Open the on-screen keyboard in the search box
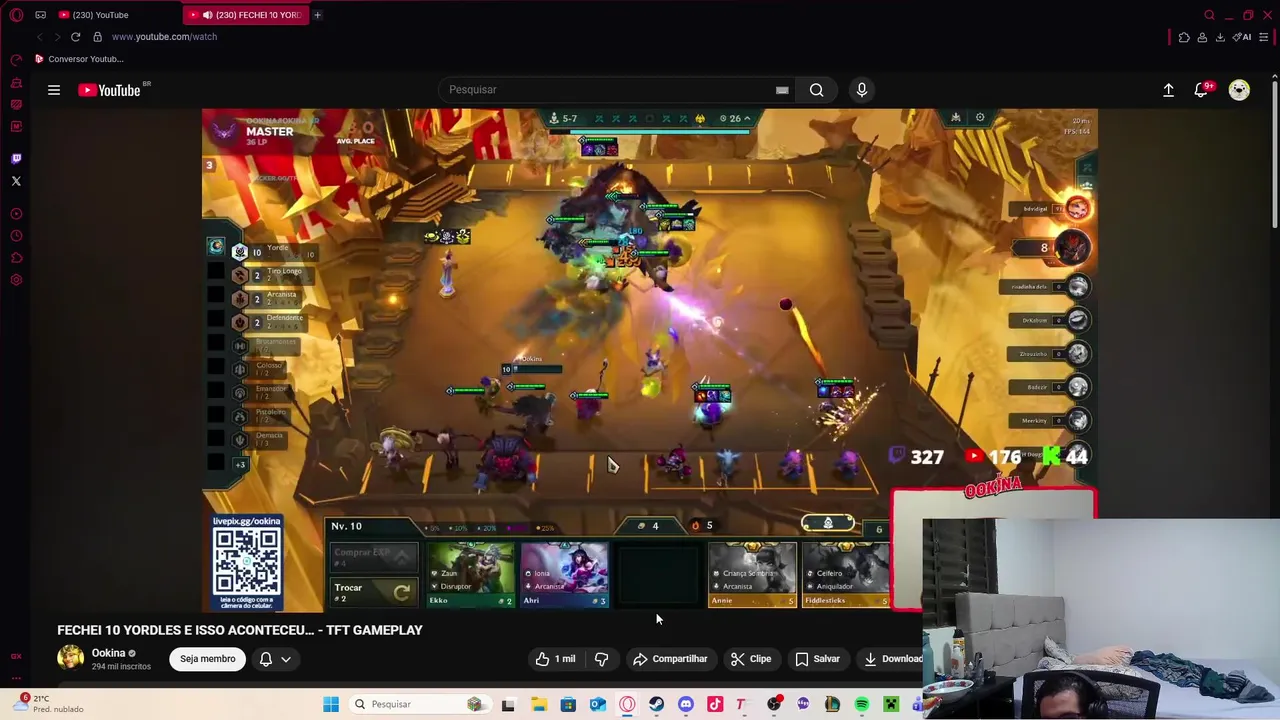The height and width of the screenshot is (720, 1280). coord(782,90)
